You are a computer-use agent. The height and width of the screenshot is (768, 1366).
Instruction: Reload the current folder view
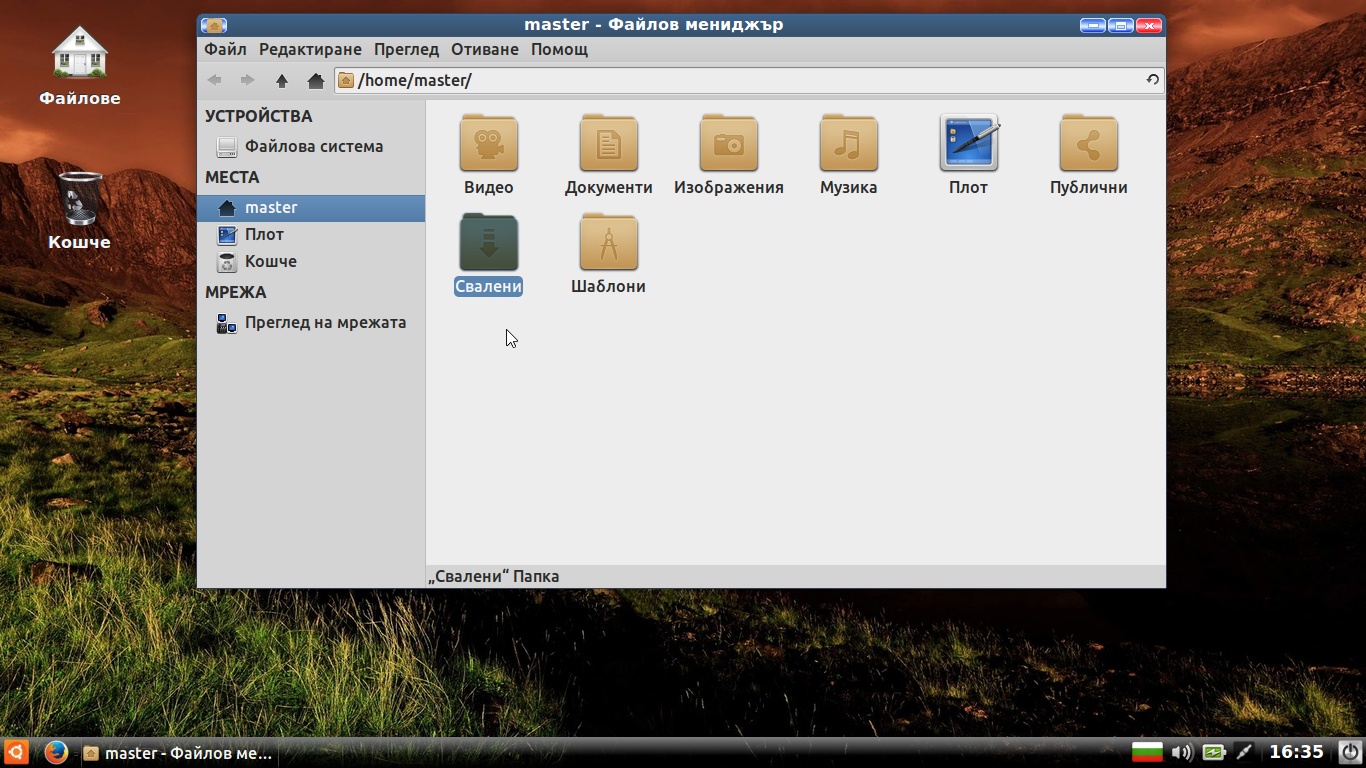(1152, 80)
